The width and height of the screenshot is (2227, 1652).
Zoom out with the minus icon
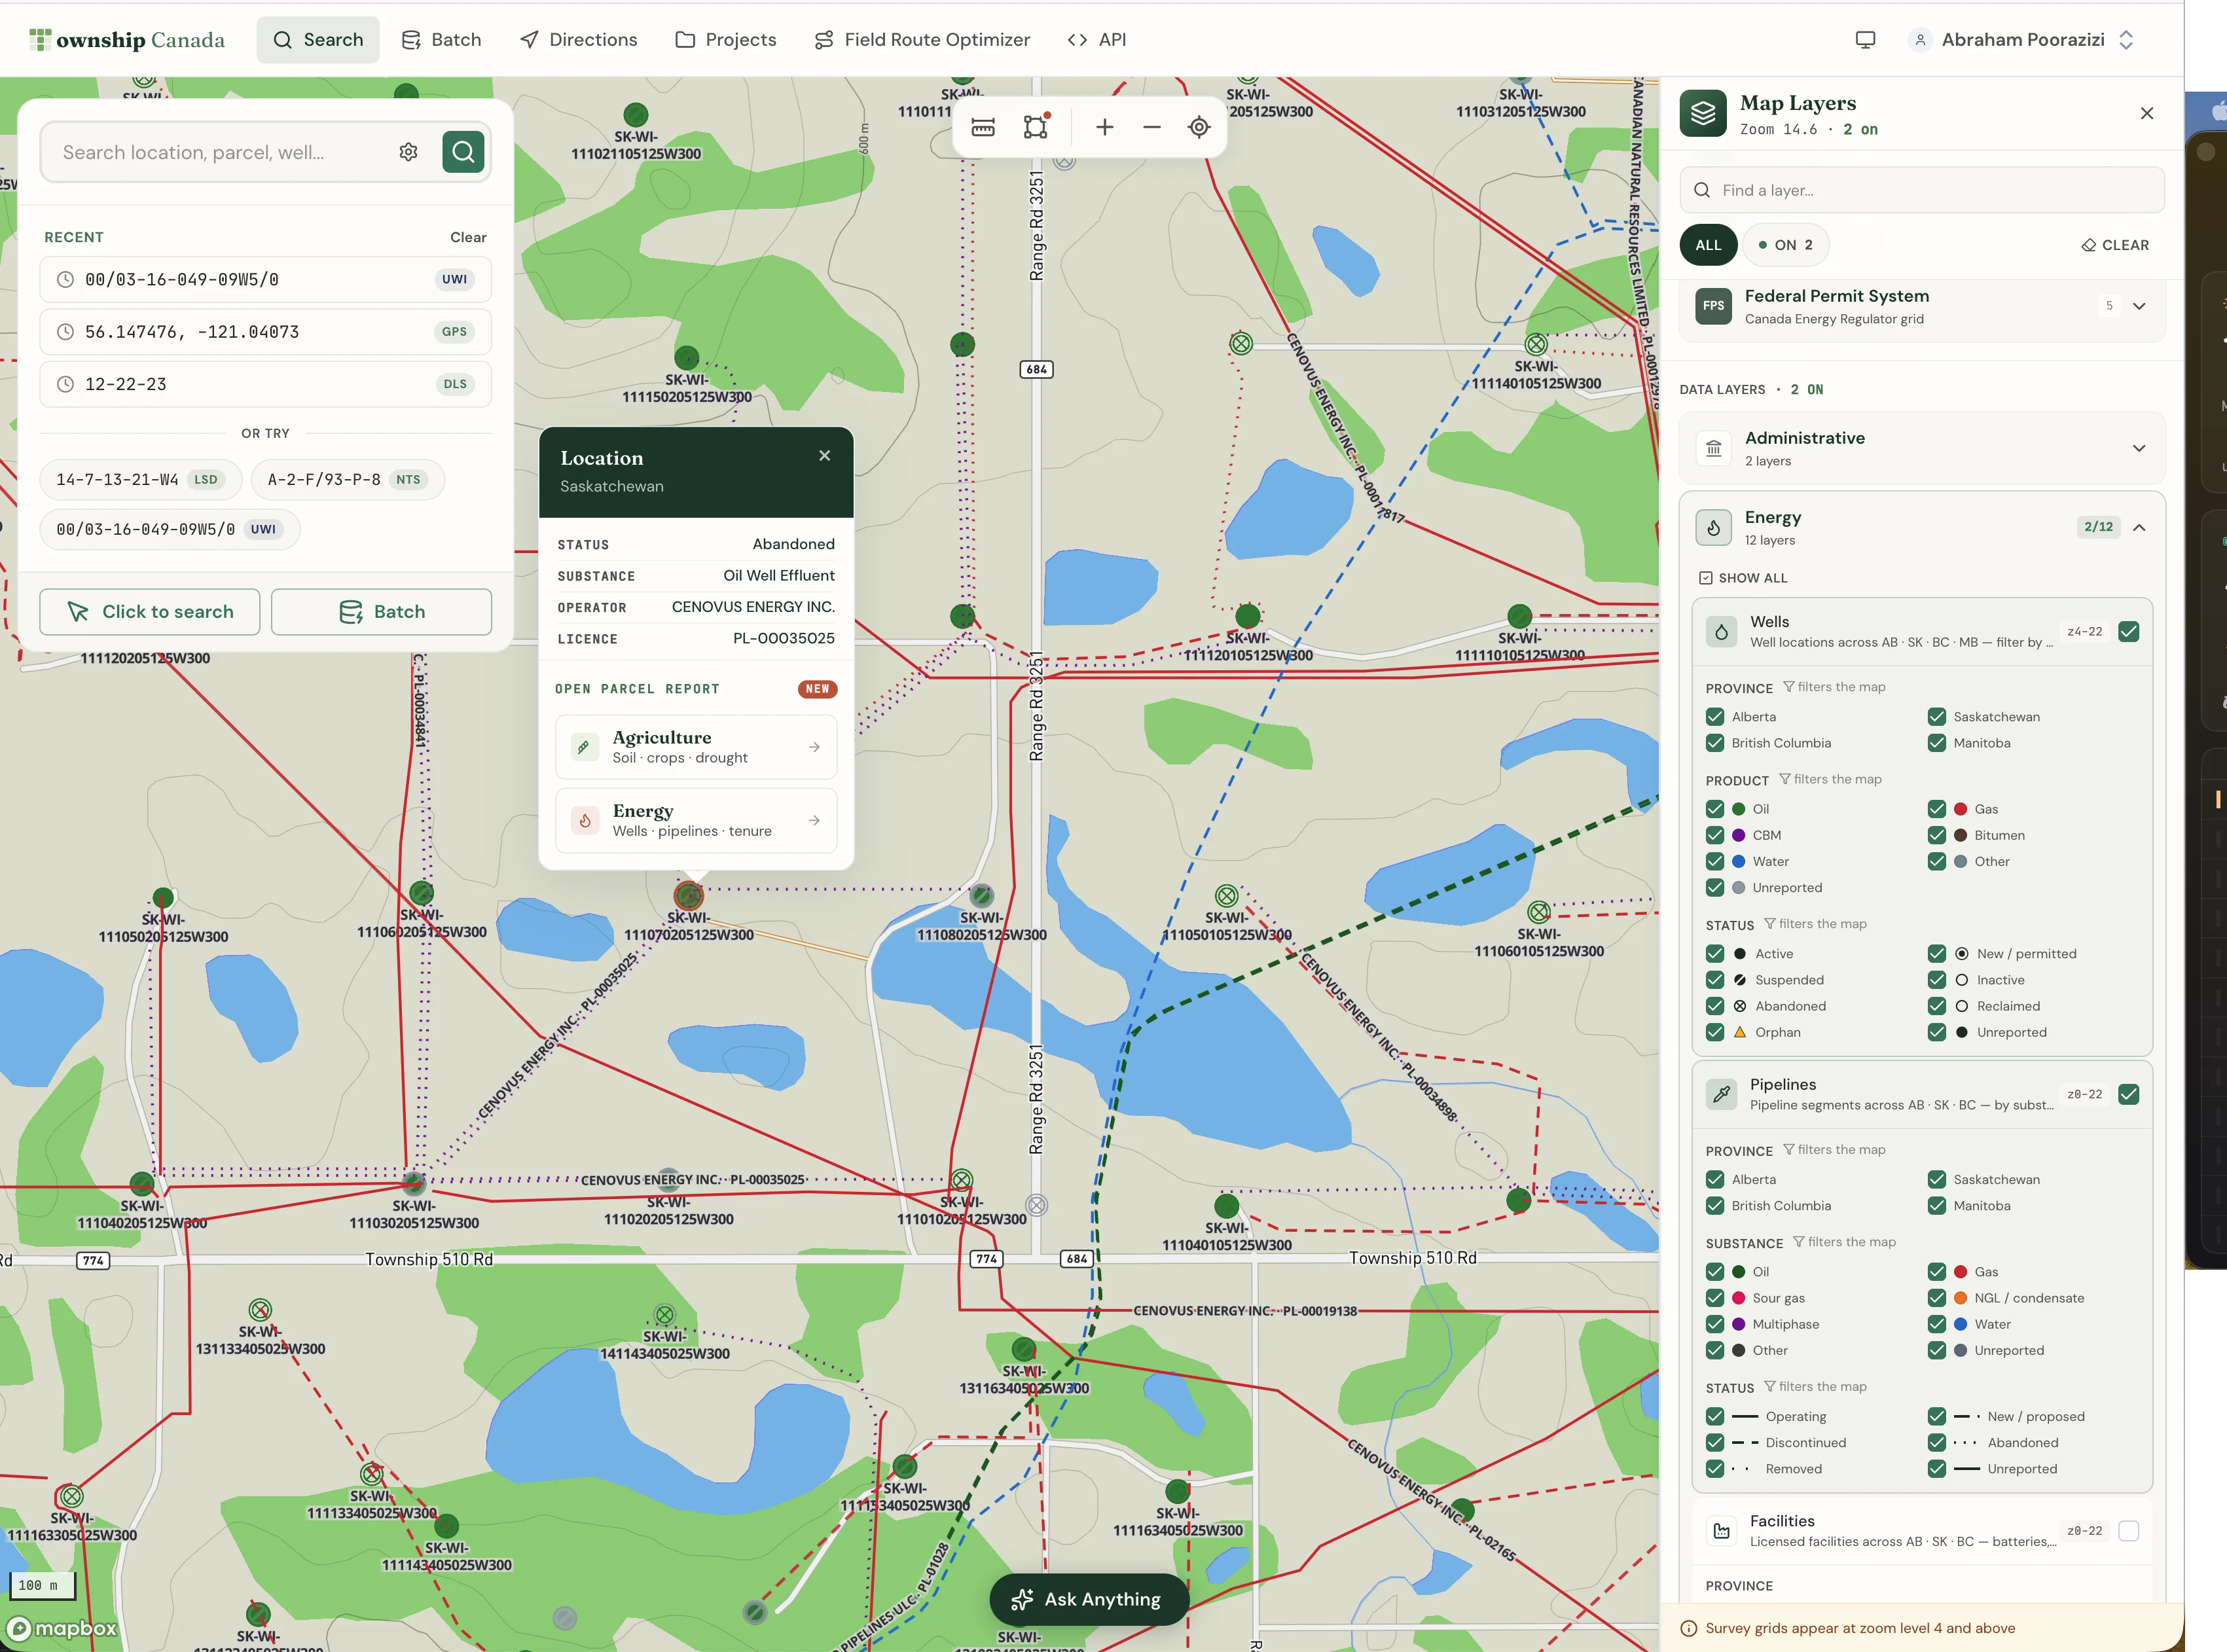click(1152, 127)
